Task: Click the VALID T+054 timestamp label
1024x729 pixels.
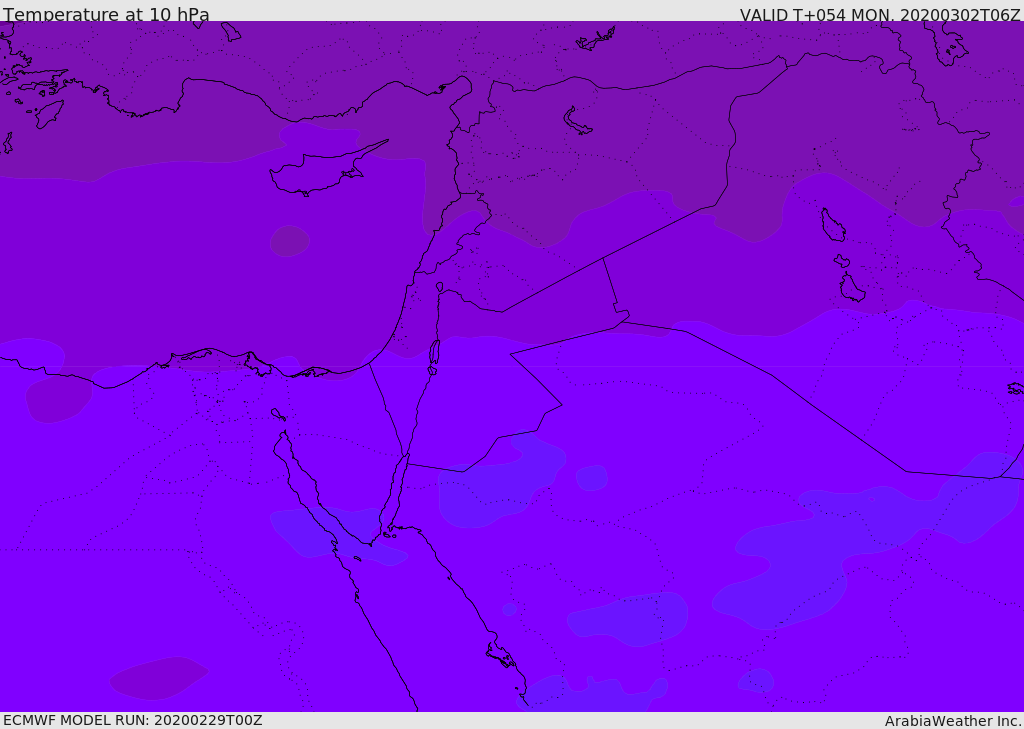Action: click(x=880, y=14)
